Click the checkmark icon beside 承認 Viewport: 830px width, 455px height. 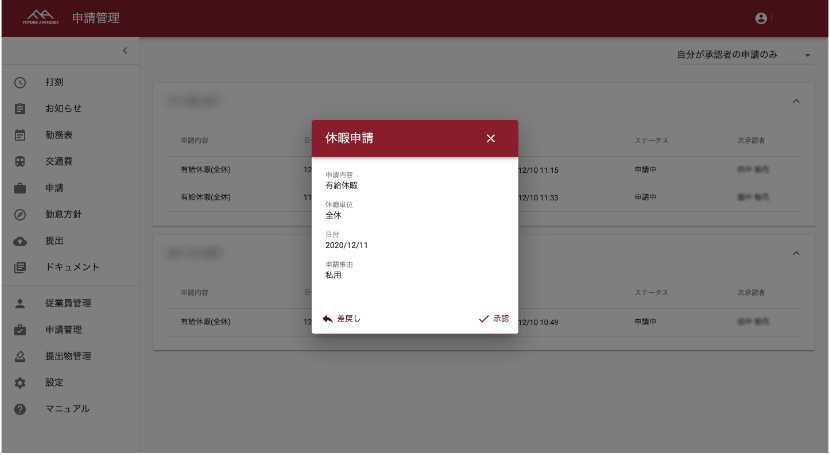click(484, 319)
